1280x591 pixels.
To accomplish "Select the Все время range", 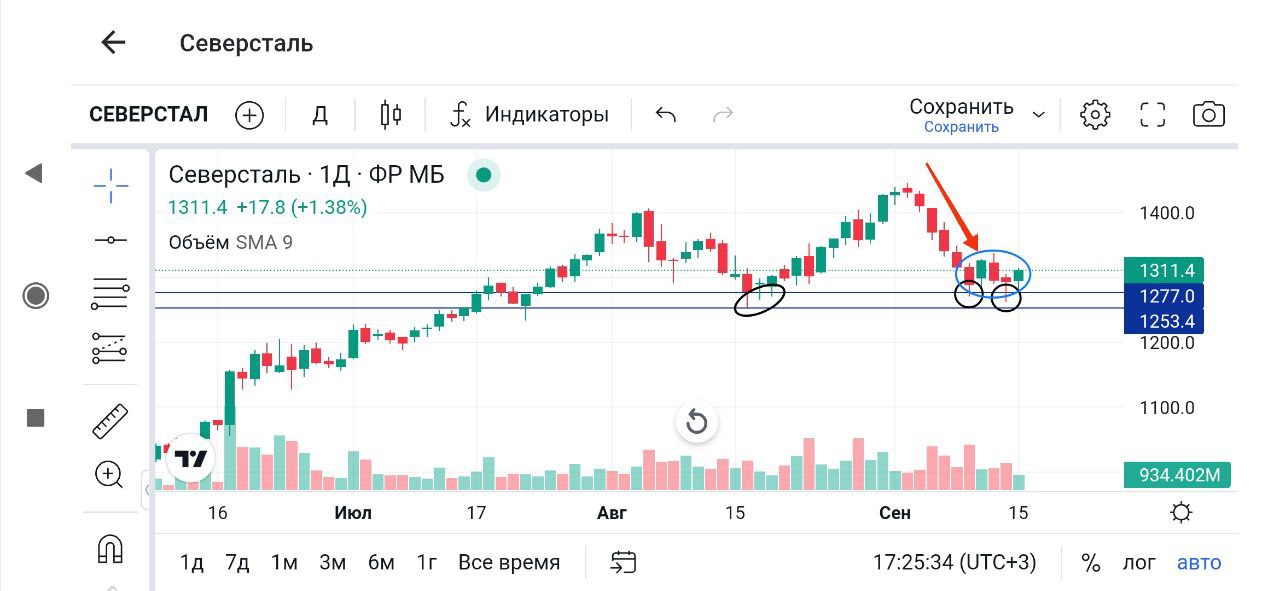I will (509, 562).
